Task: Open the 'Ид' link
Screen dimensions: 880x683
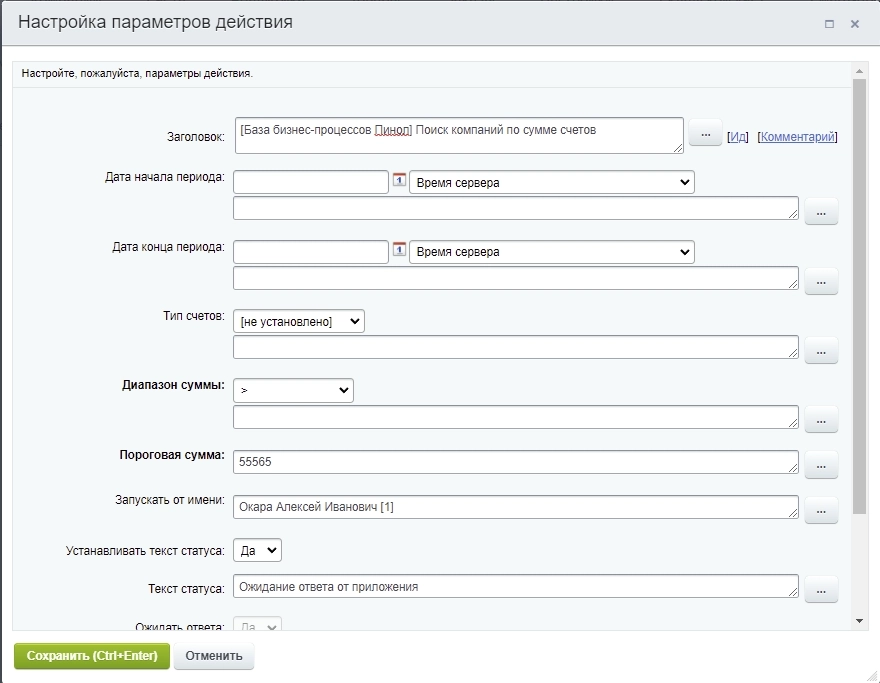Action: (x=738, y=137)
